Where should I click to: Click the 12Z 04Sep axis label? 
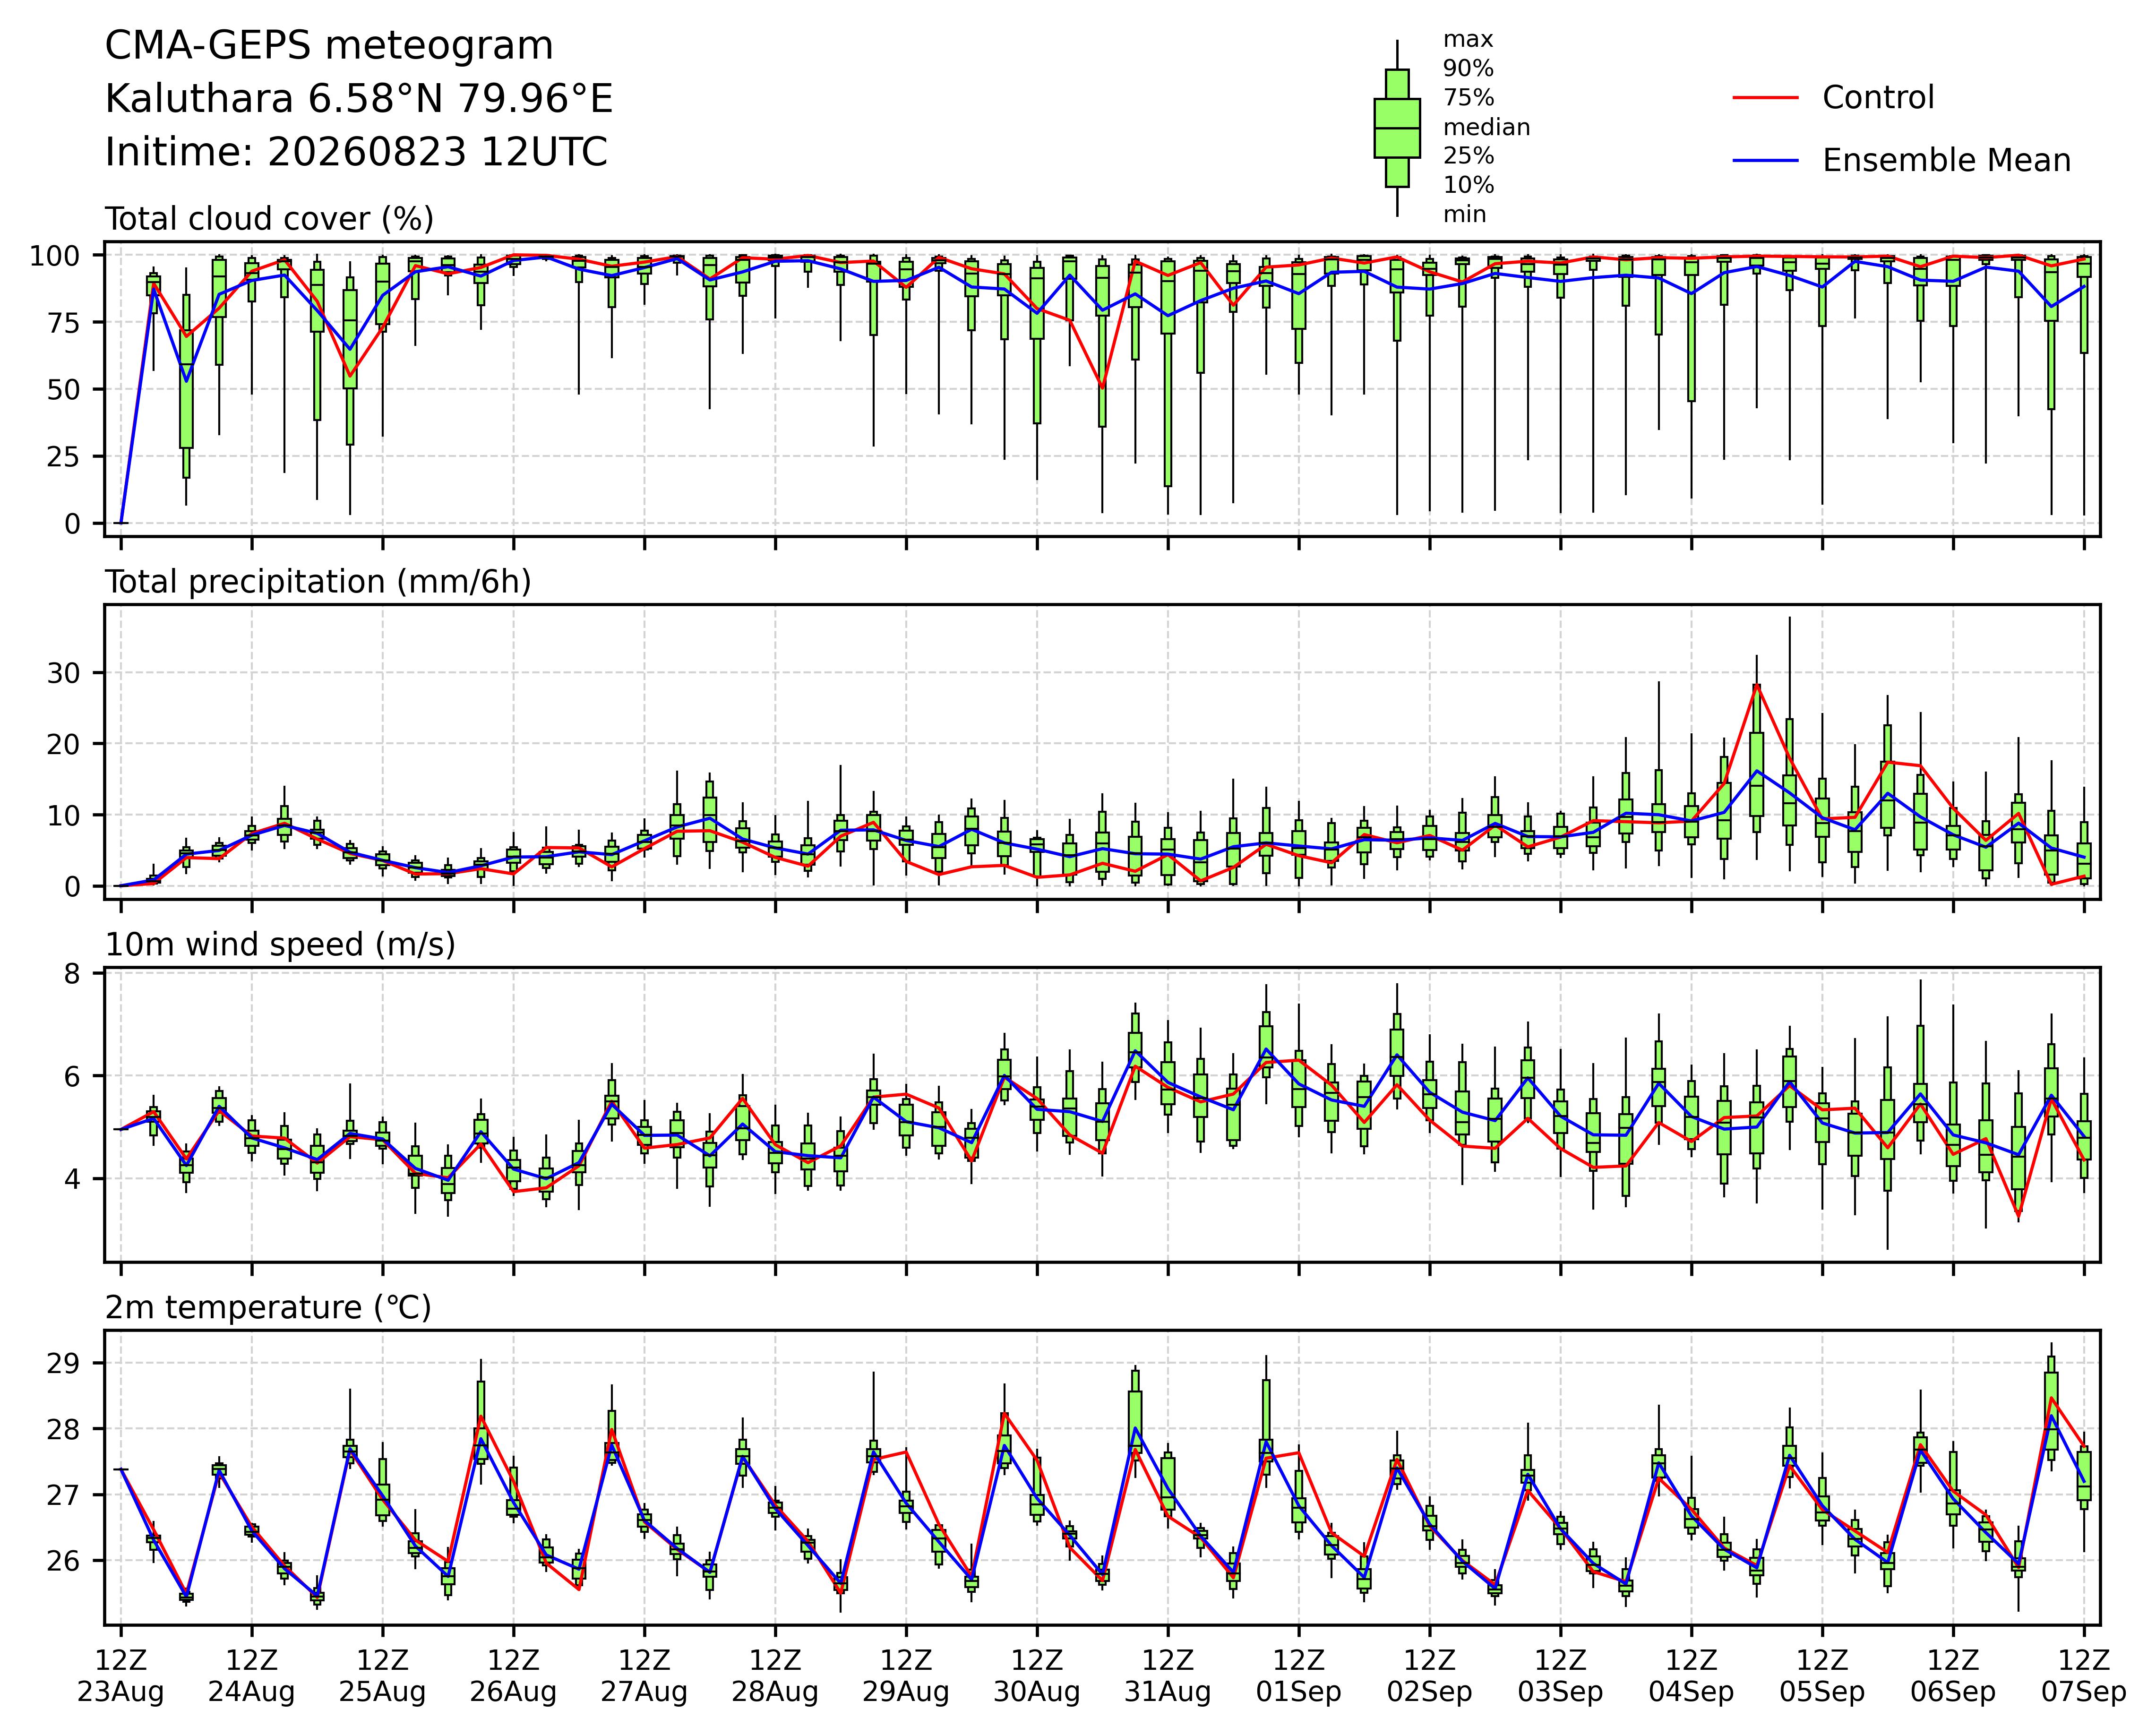pos(1691,1676)
